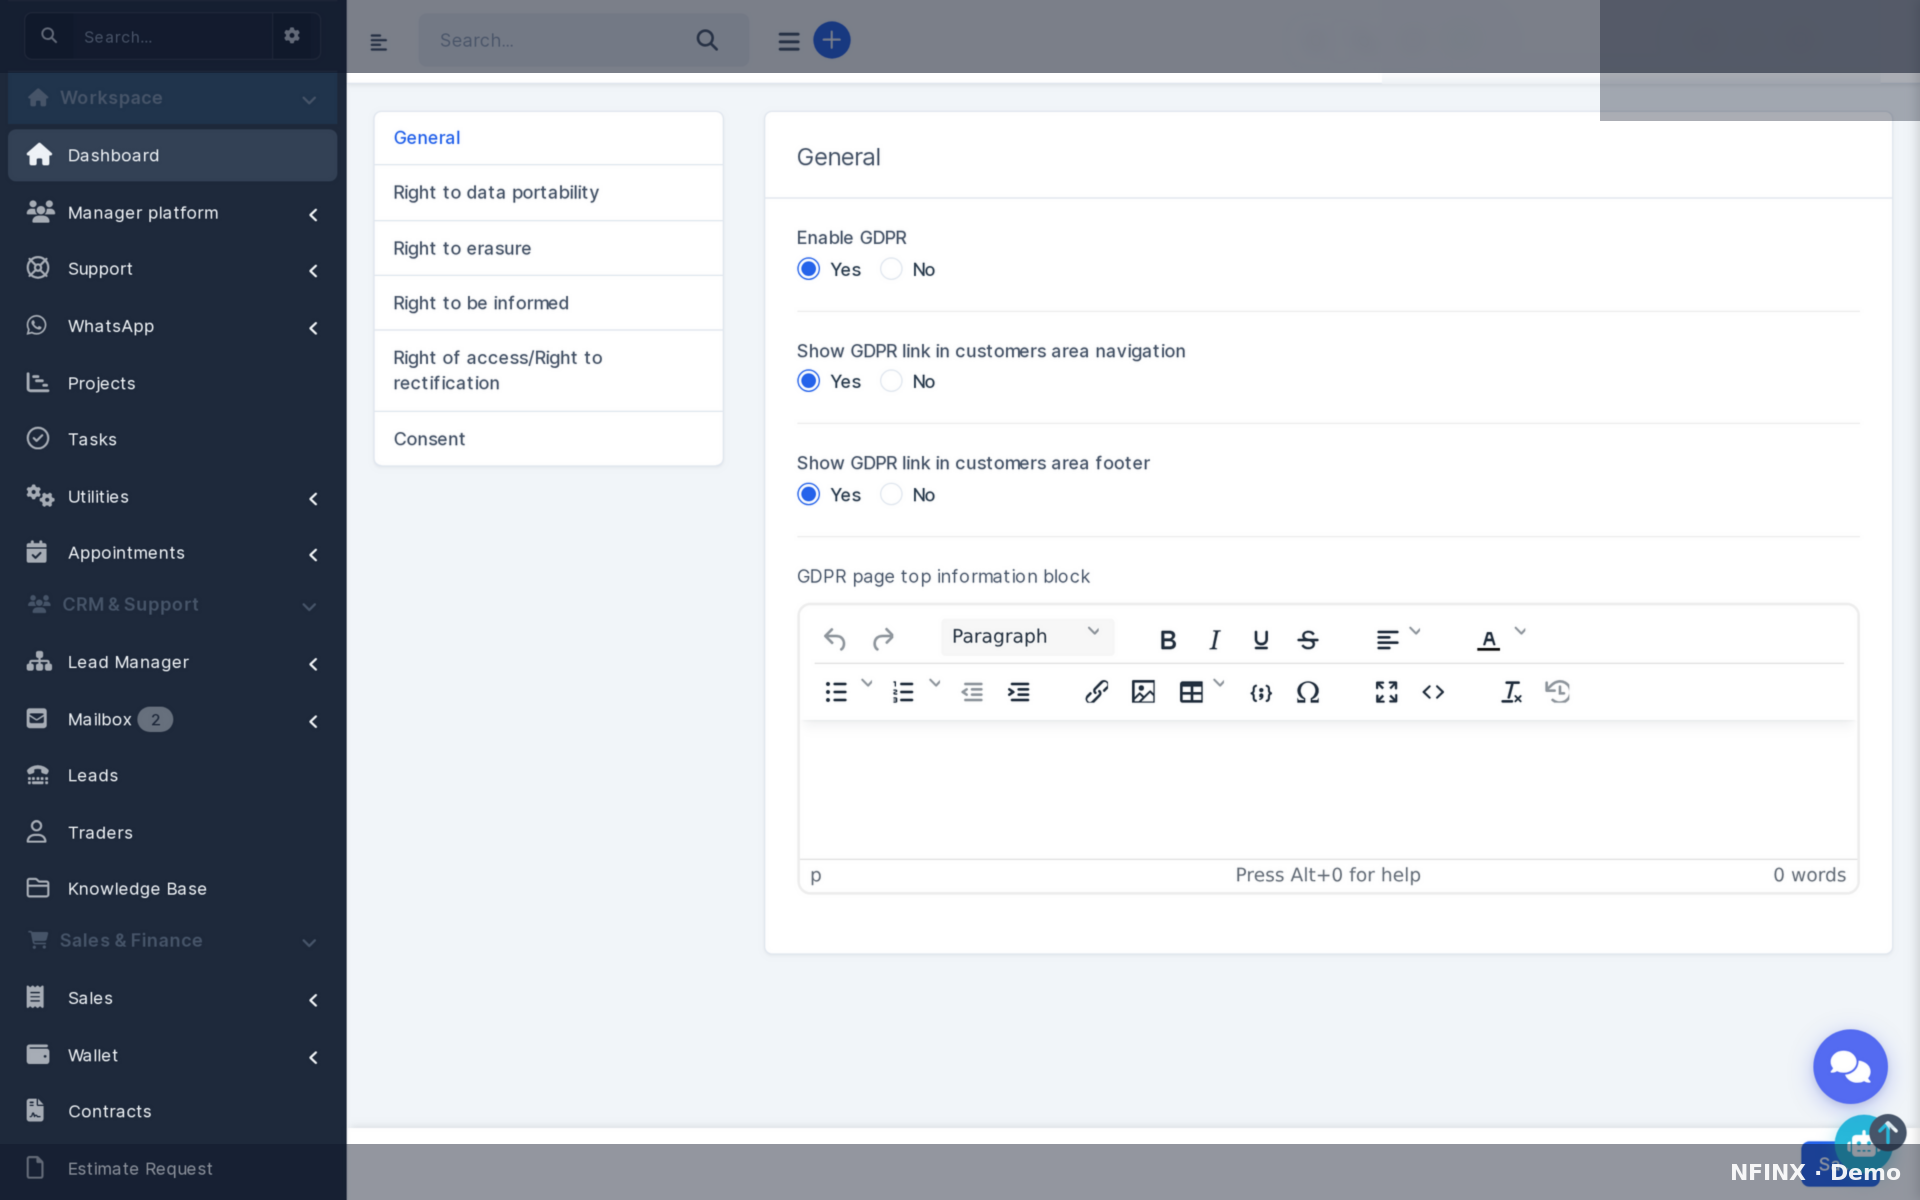The width and height of the screenshot is (1920, 1200).
Task: Switch editor to fullscreen mode
Action: point(1386,692)
